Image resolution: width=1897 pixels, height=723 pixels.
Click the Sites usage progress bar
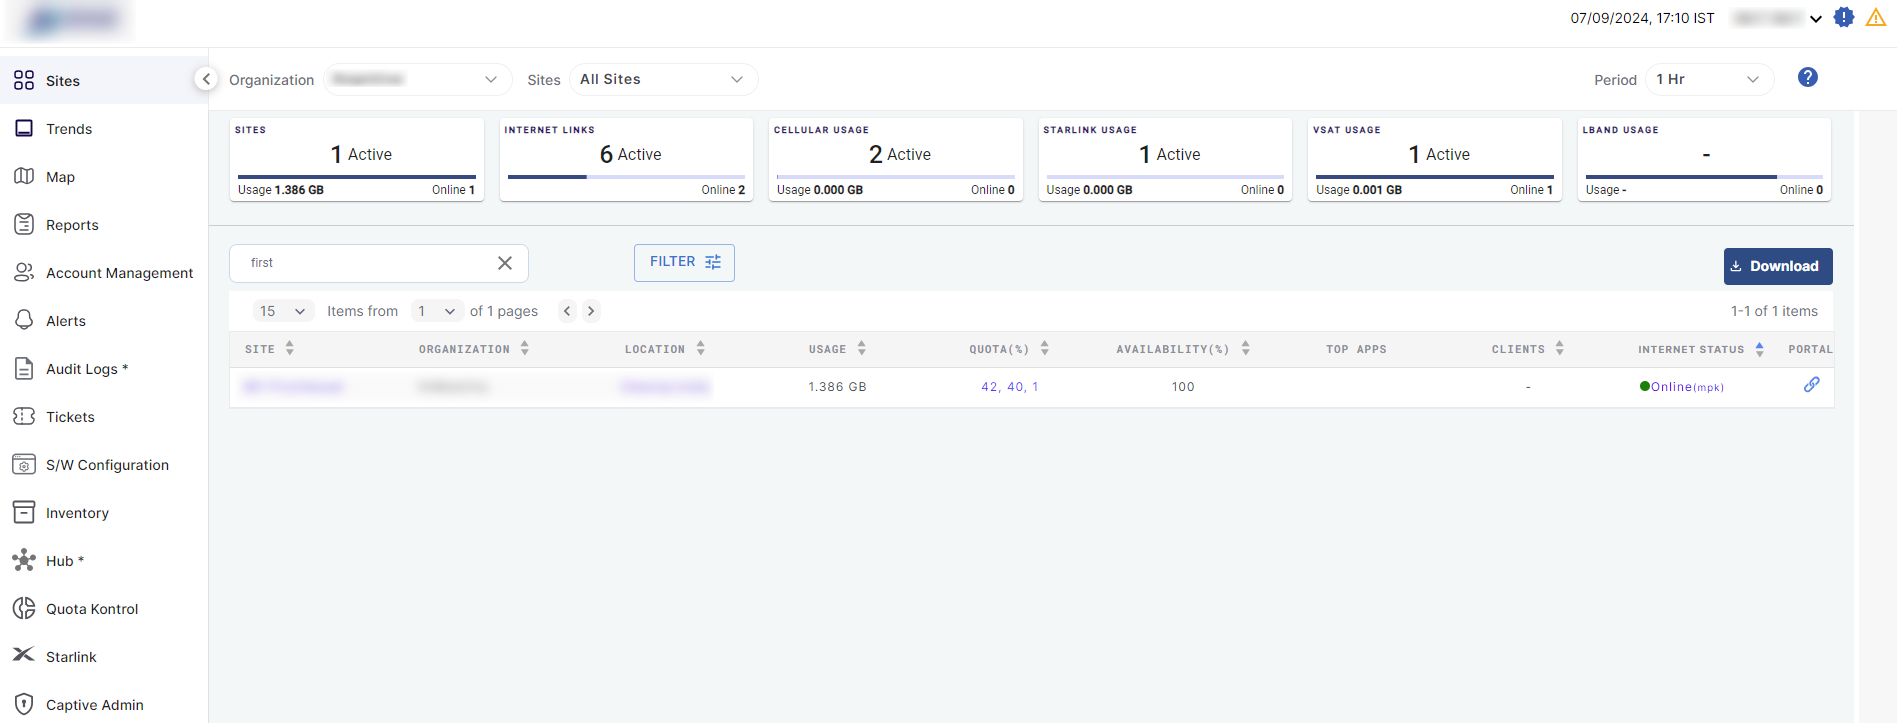pos(356,177)
